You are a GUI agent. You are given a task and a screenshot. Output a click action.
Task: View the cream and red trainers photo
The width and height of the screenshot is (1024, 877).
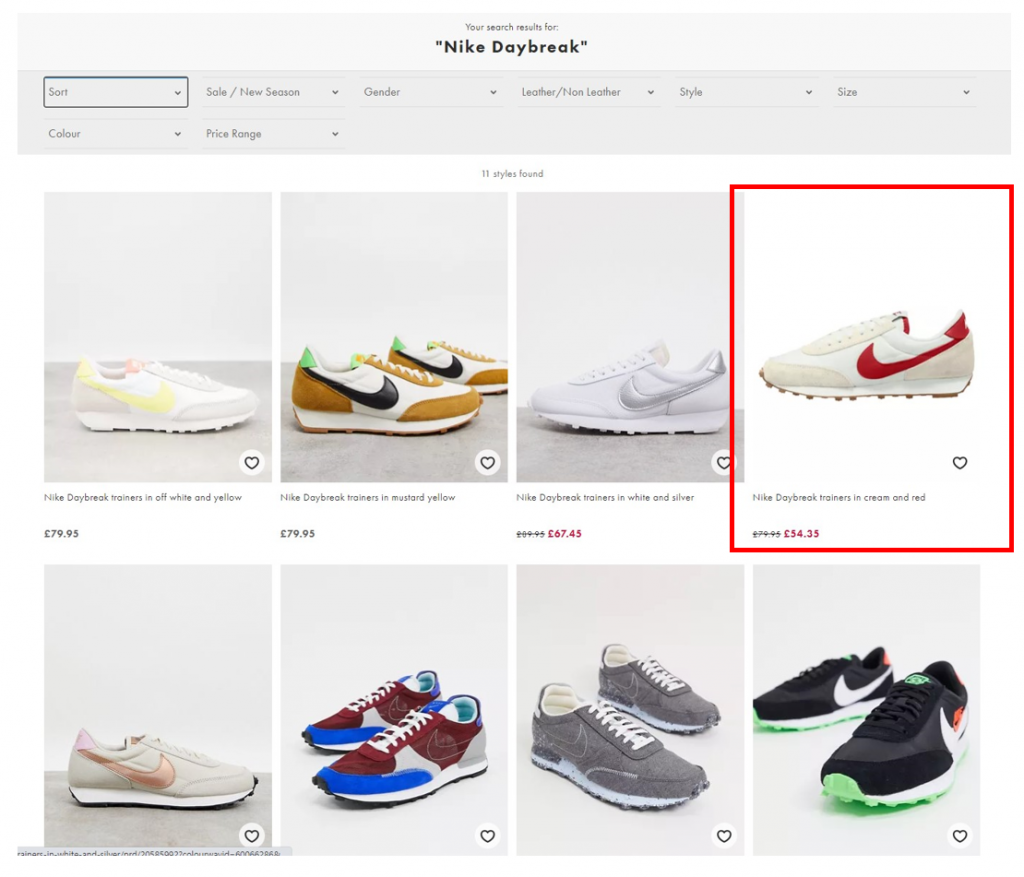[867, 337]
